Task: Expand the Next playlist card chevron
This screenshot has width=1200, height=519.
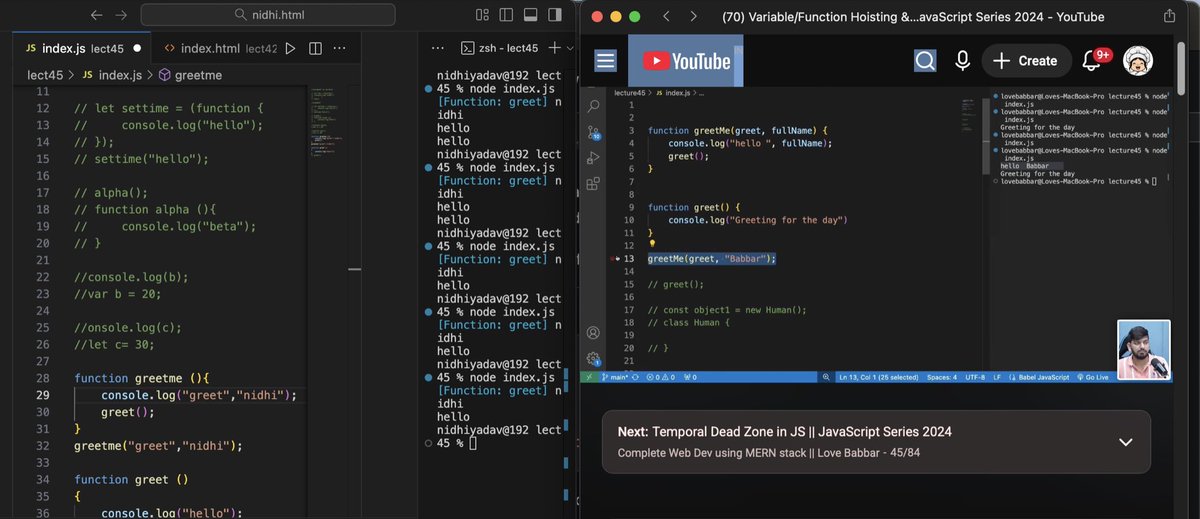Action: [x=1125, y=442]
